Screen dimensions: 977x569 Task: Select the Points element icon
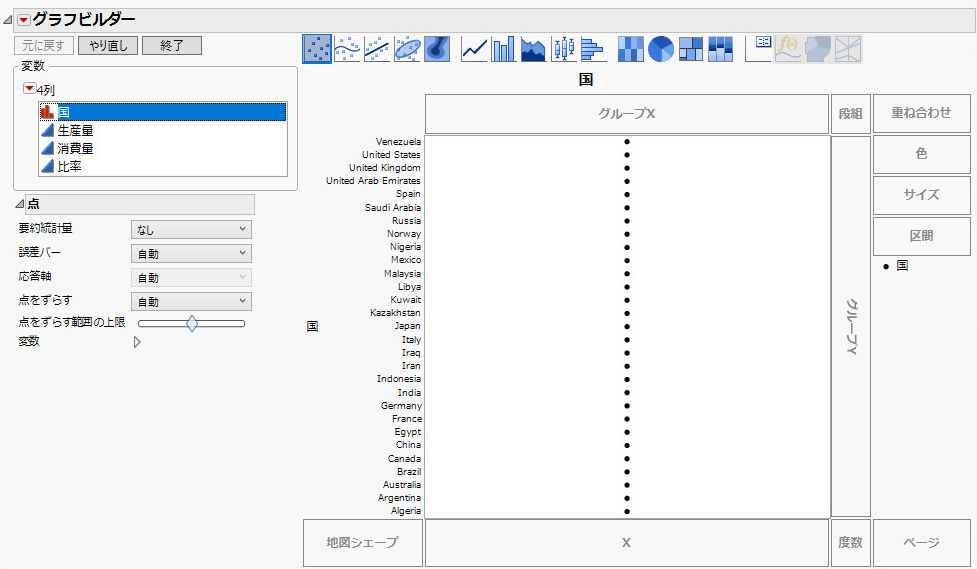click(x=317, y=48)
